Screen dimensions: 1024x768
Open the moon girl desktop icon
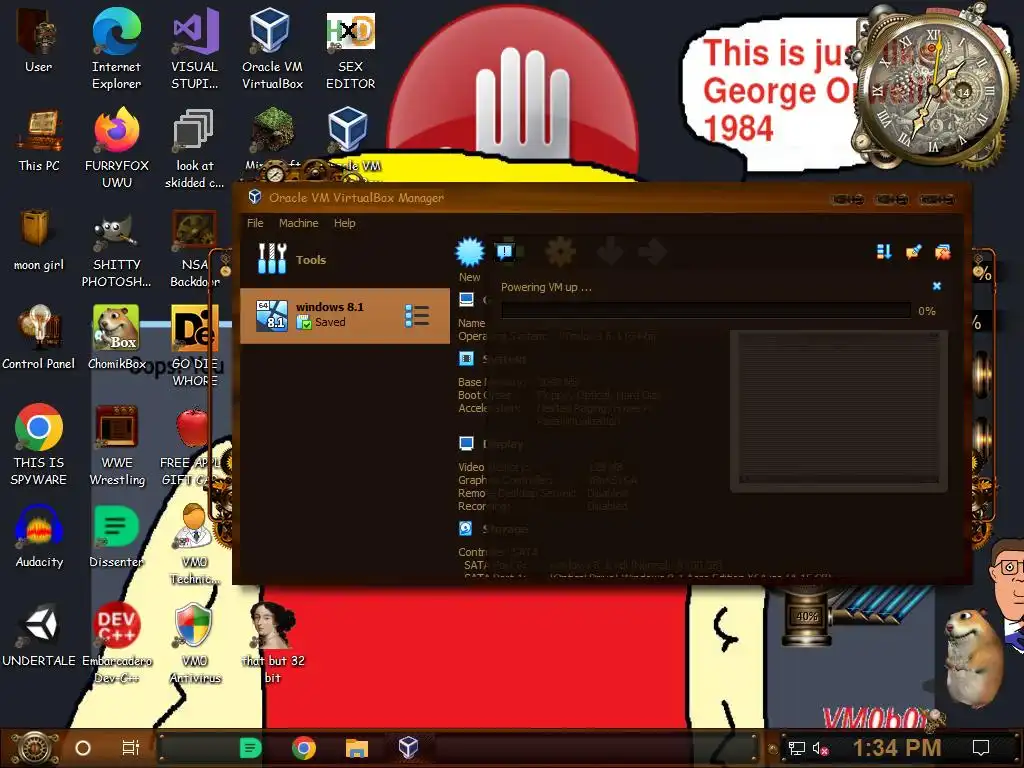(x=39, y=240)
